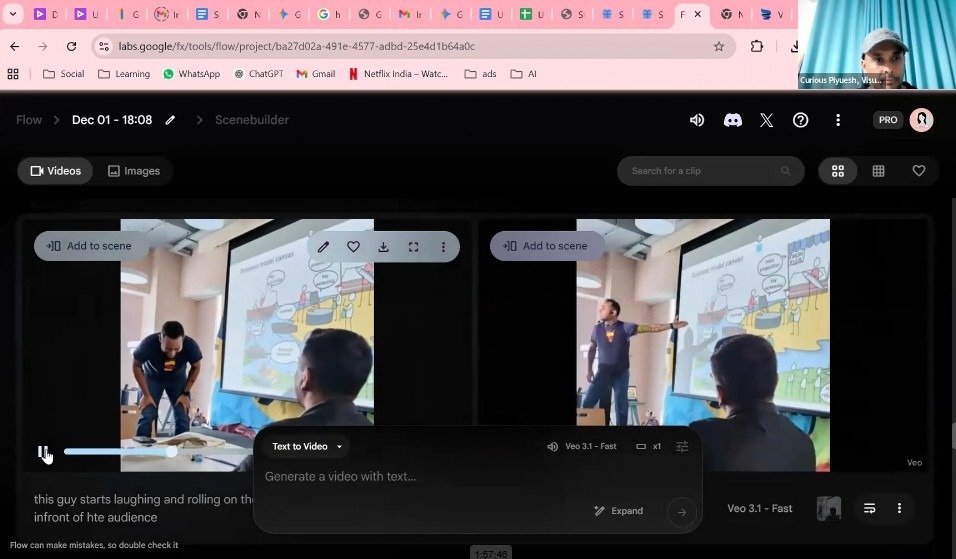Open the Gmail bookmark
Image resolution: width=956 pixels, height=559 pixels.
(x=316, y=74)
